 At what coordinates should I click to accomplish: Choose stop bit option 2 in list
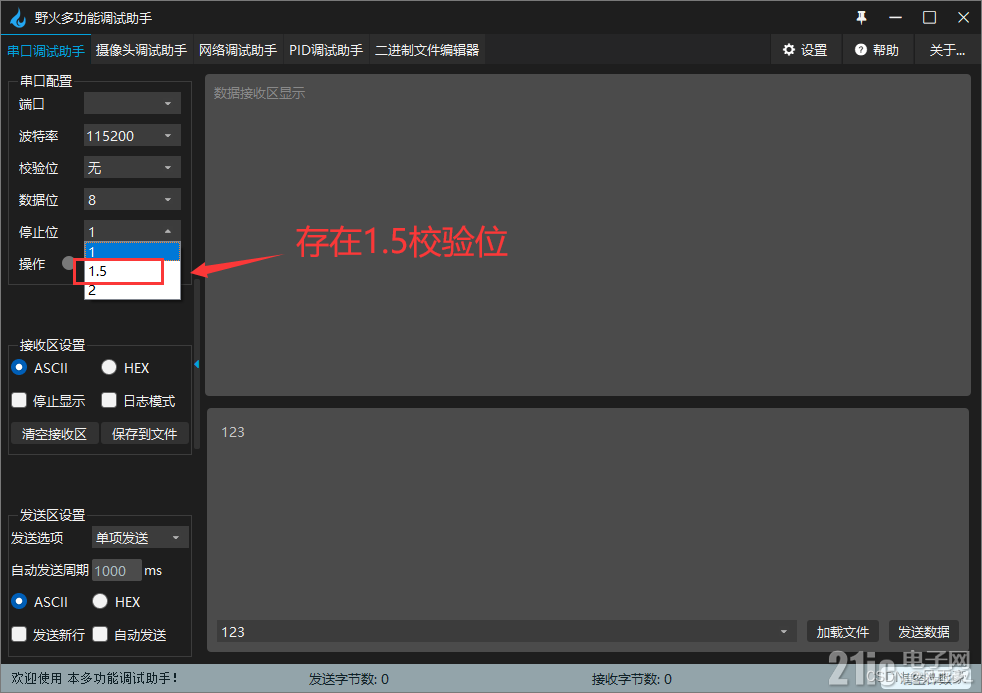click(x=132, y=290)
